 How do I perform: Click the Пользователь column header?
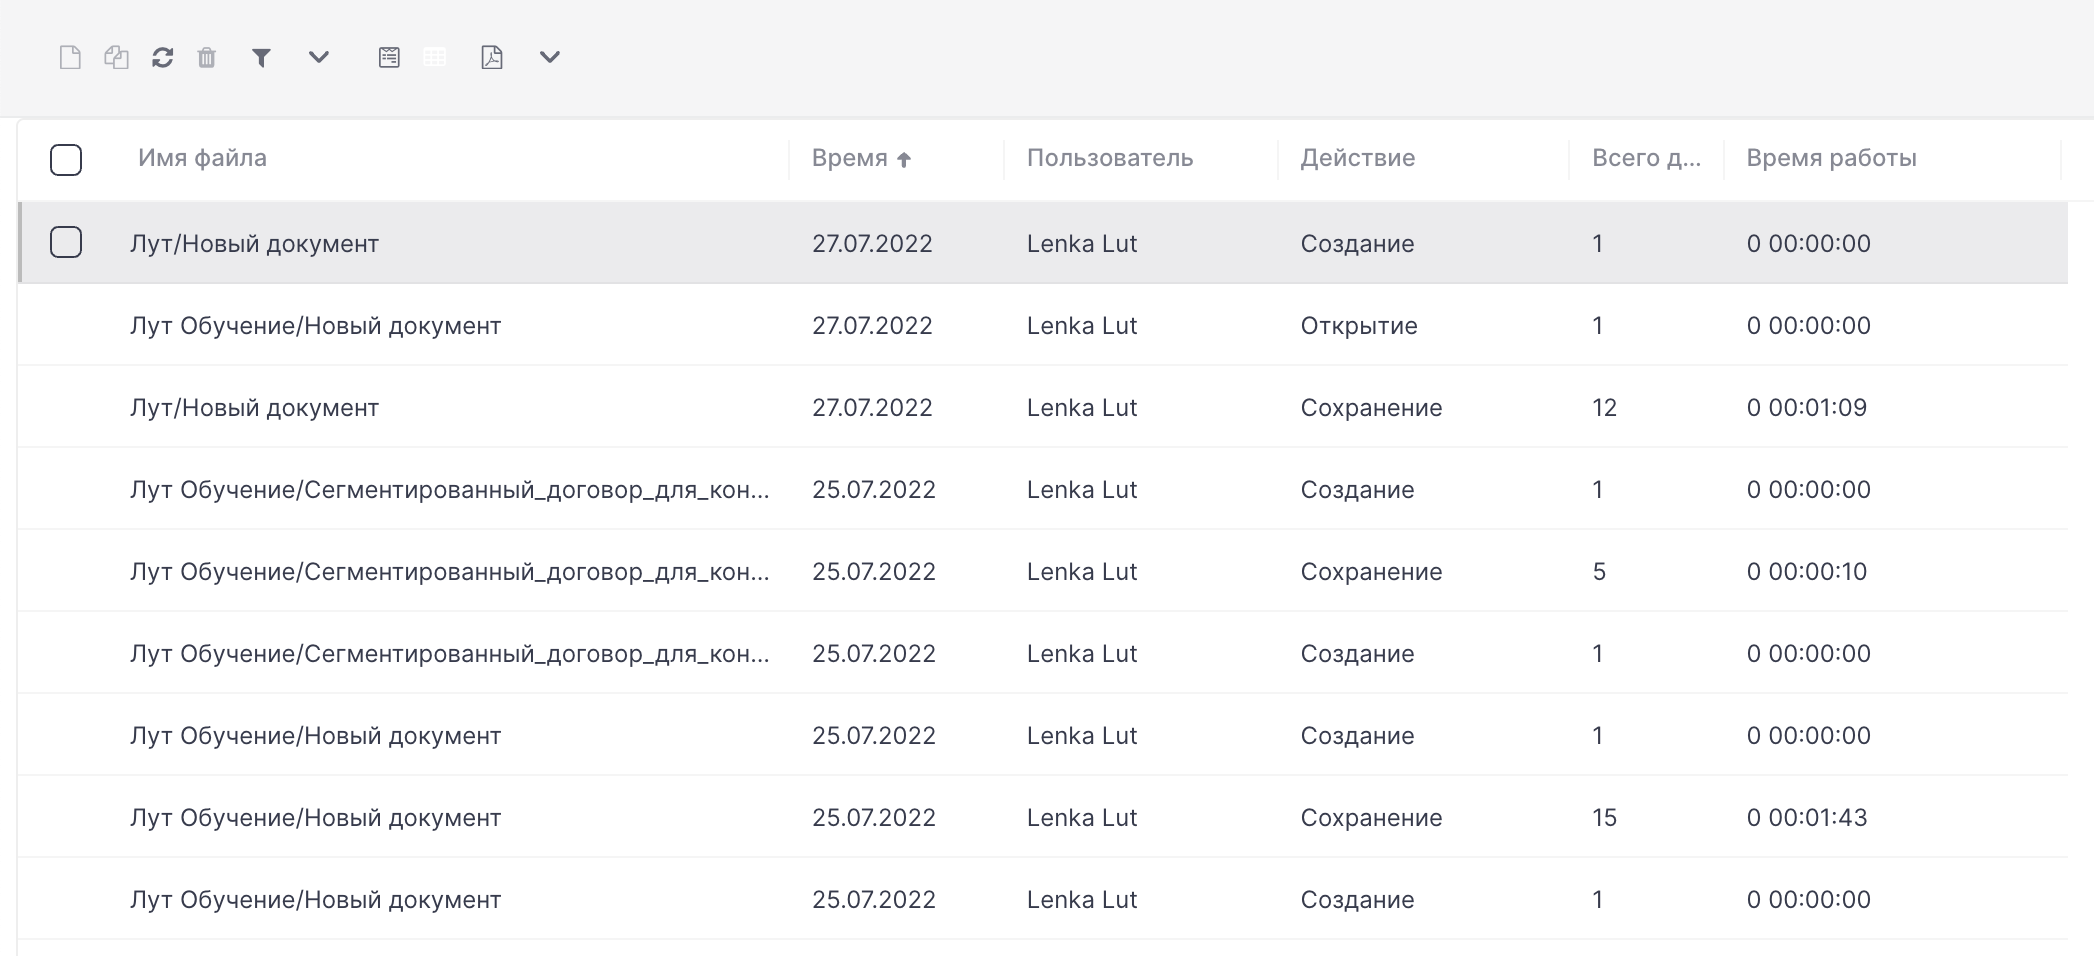click(1110, 158)
